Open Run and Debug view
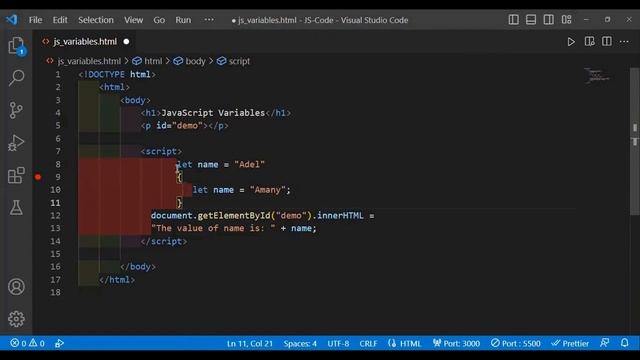This screenshot has width=640, height=360. click(16, 143)
